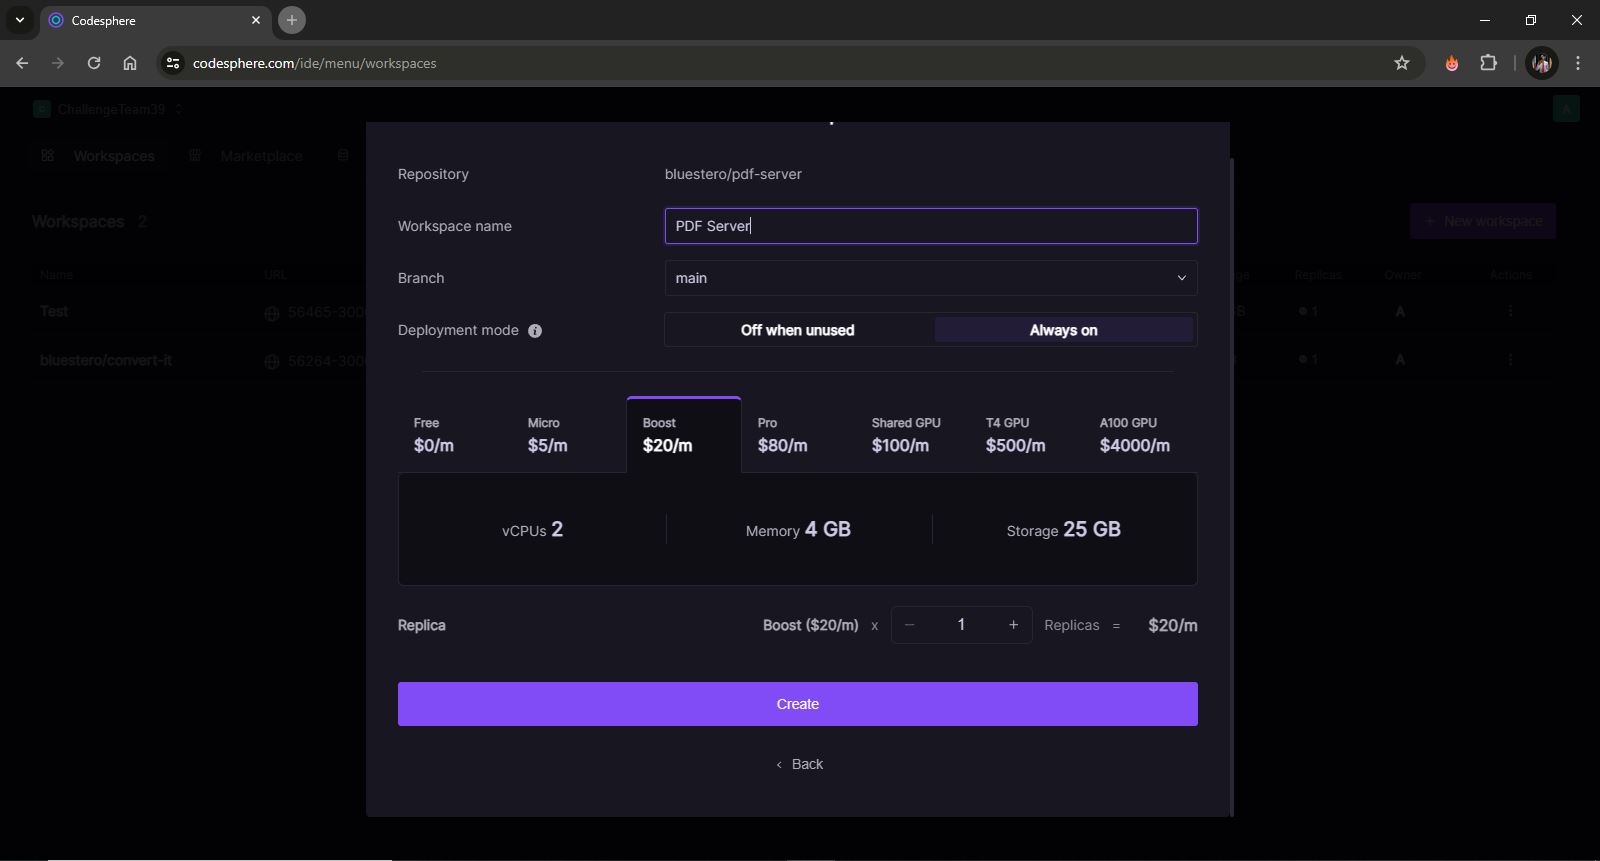Click New workspace button behind dialog
The width and height of the screenshot is (1600, 861).
pos(1483,221)
